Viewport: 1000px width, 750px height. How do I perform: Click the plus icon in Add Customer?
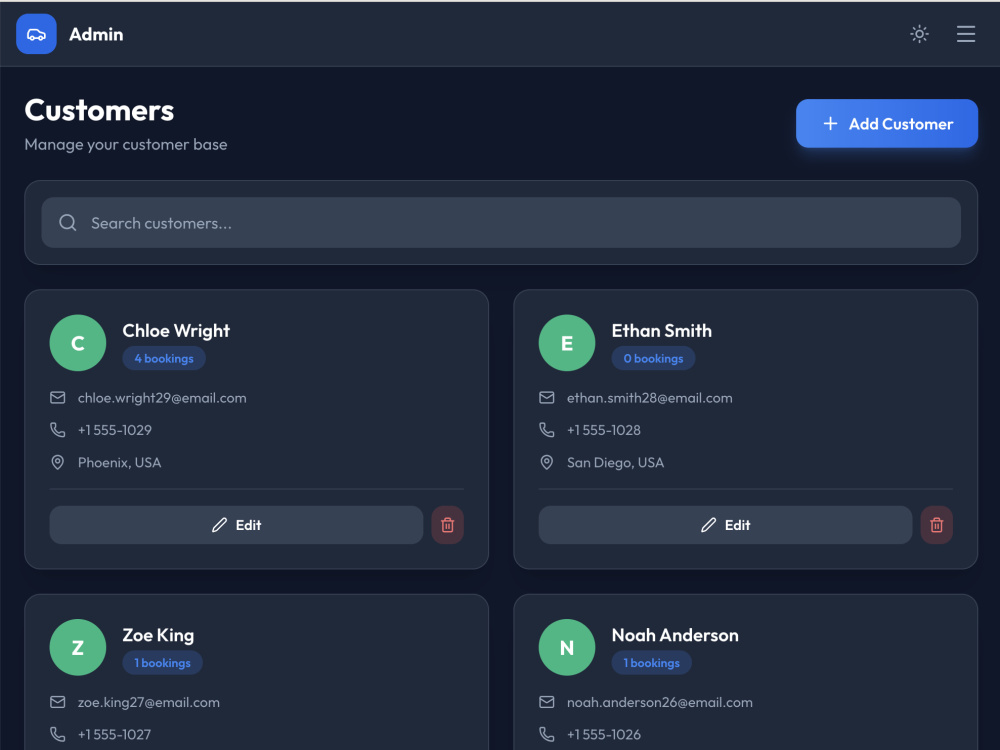[830, 124]
